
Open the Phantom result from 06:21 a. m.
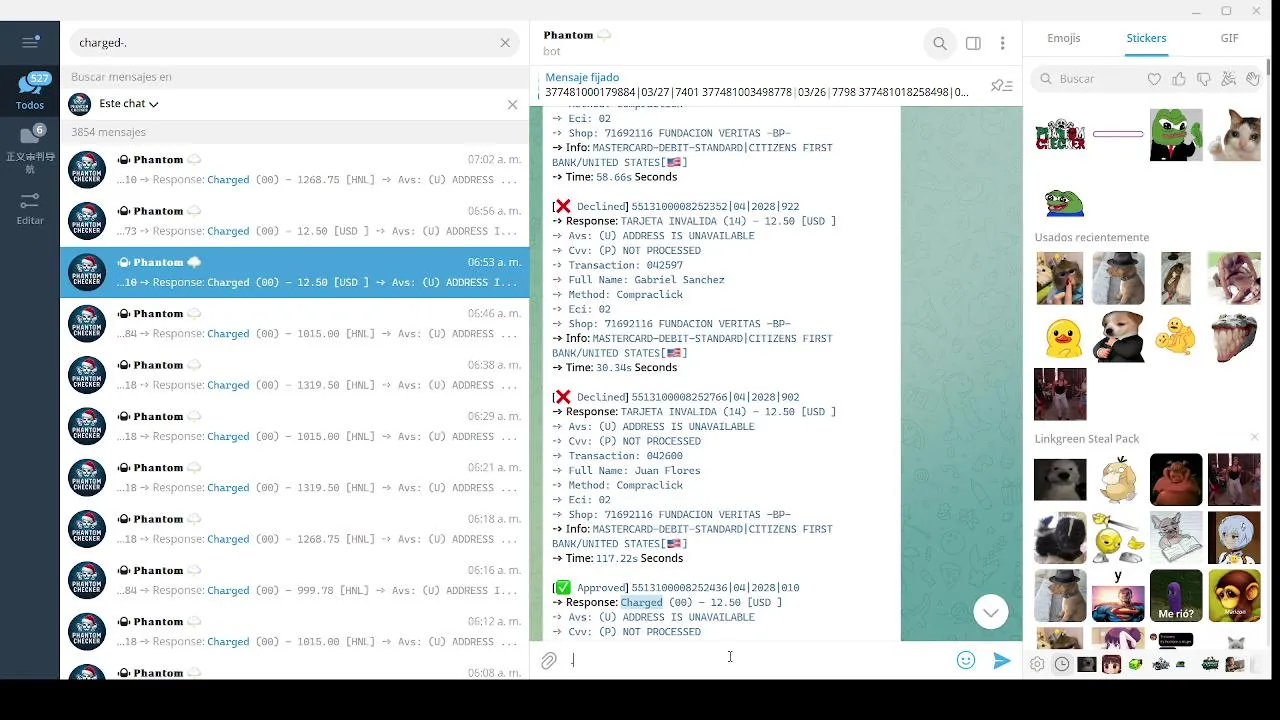click(x=295, y=477)
